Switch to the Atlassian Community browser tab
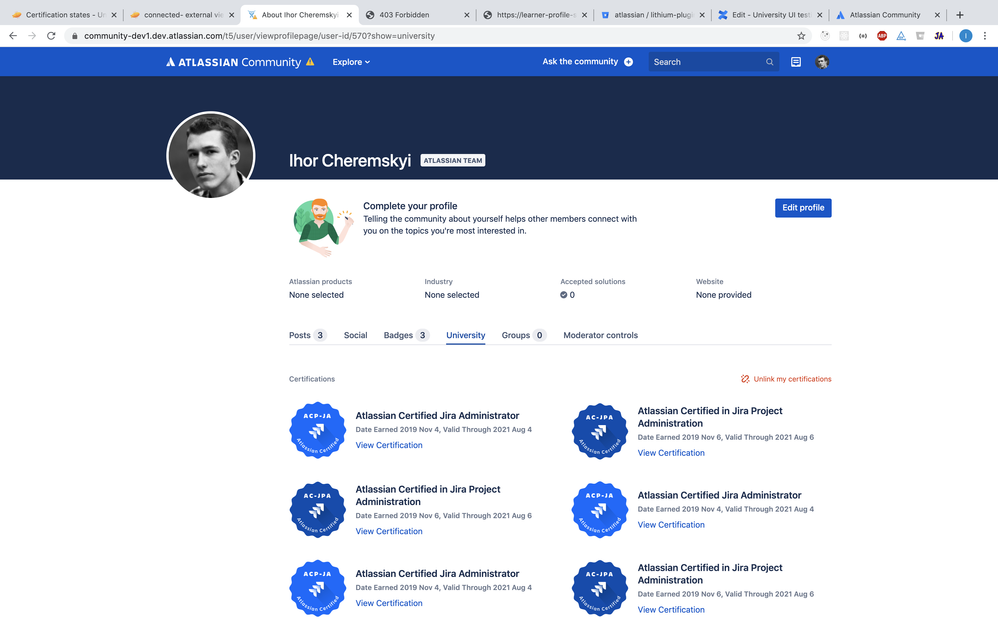 click(x=888, y=15)
